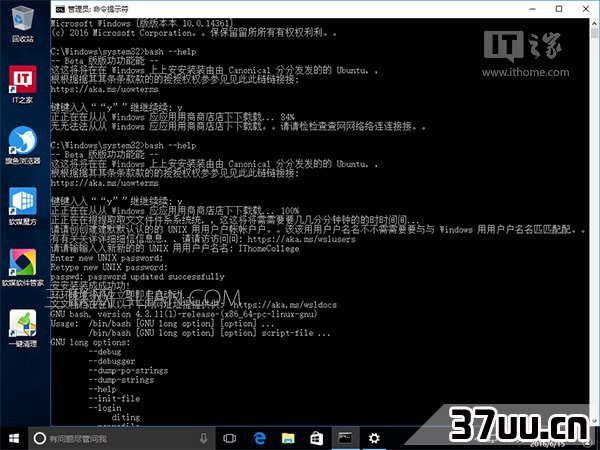Click "passwd: password updated successfully" line
This screenshot has height=450, width=600.
tap(137, 277)
